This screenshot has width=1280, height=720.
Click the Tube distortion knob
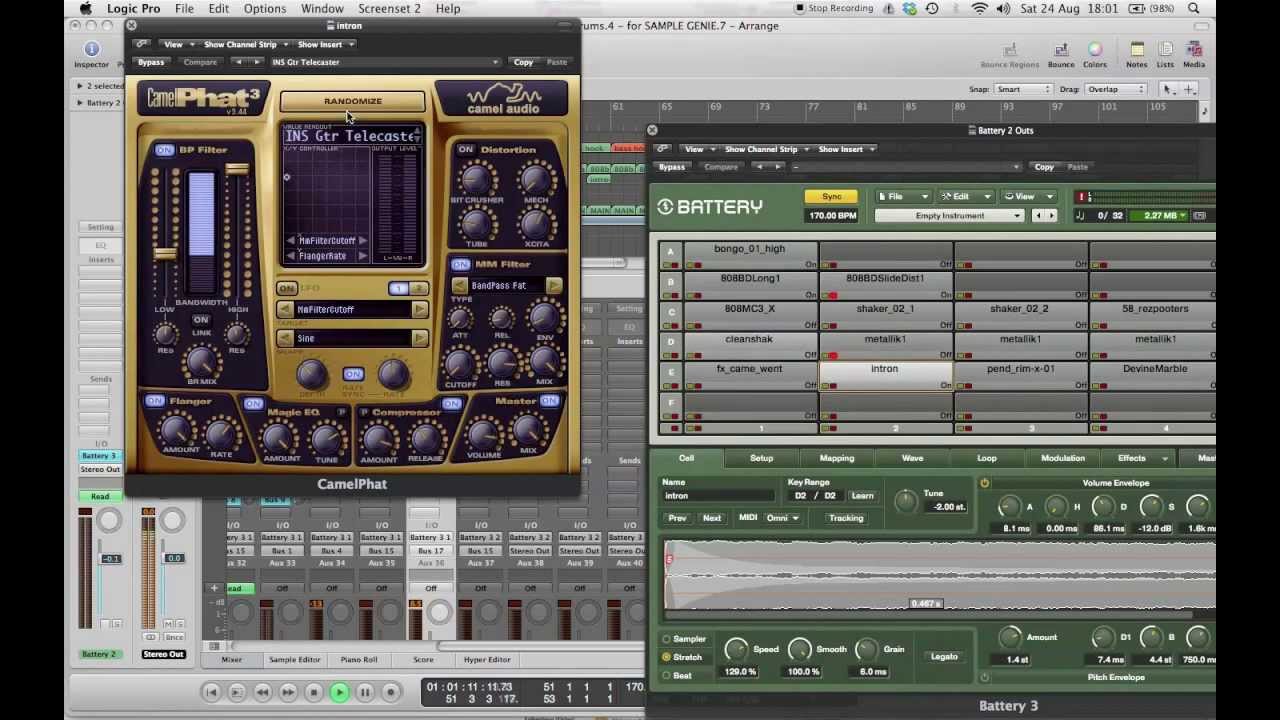point(476,225)
